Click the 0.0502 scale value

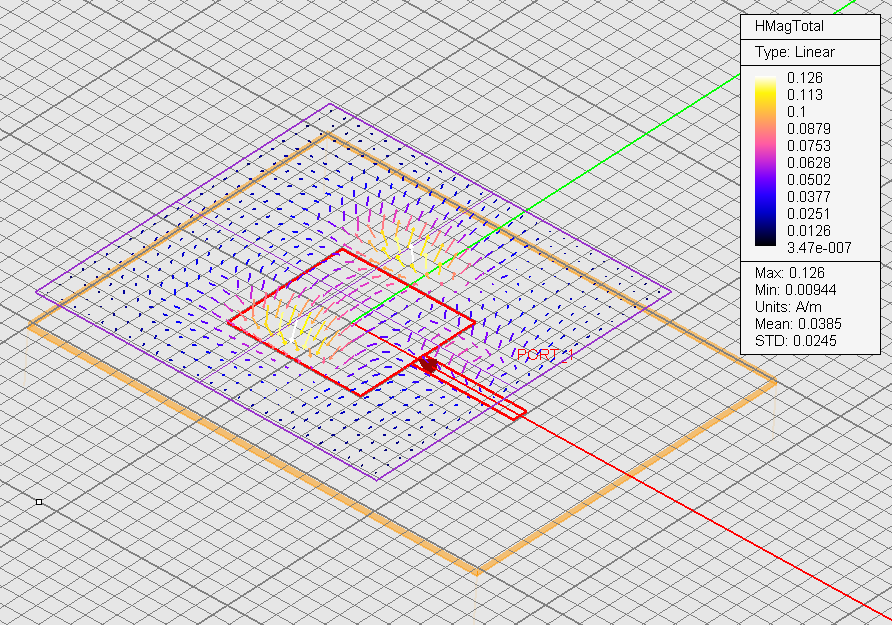point(808,180)
